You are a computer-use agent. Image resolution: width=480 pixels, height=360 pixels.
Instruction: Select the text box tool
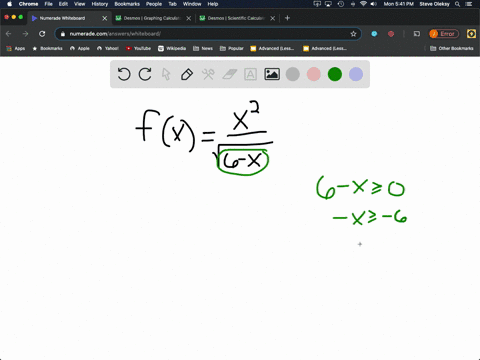click(x=250, y=74)
